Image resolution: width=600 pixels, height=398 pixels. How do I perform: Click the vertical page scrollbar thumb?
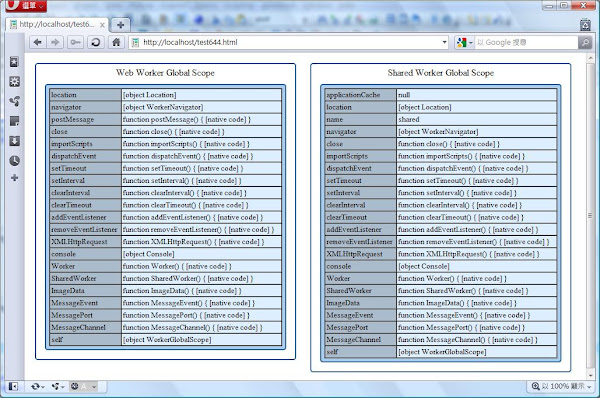click(590, 215)
